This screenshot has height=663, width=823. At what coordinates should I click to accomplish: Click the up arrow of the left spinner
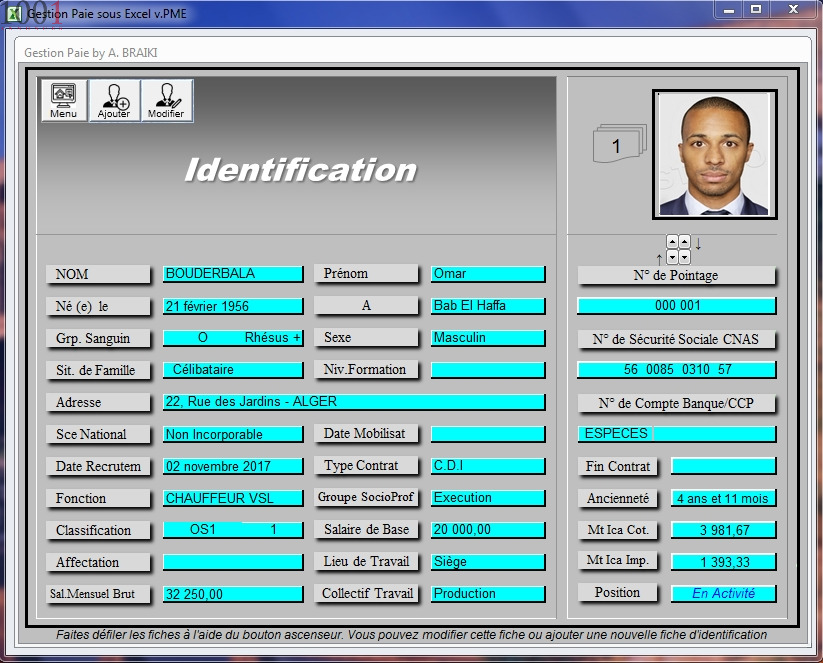click(672, 242)
